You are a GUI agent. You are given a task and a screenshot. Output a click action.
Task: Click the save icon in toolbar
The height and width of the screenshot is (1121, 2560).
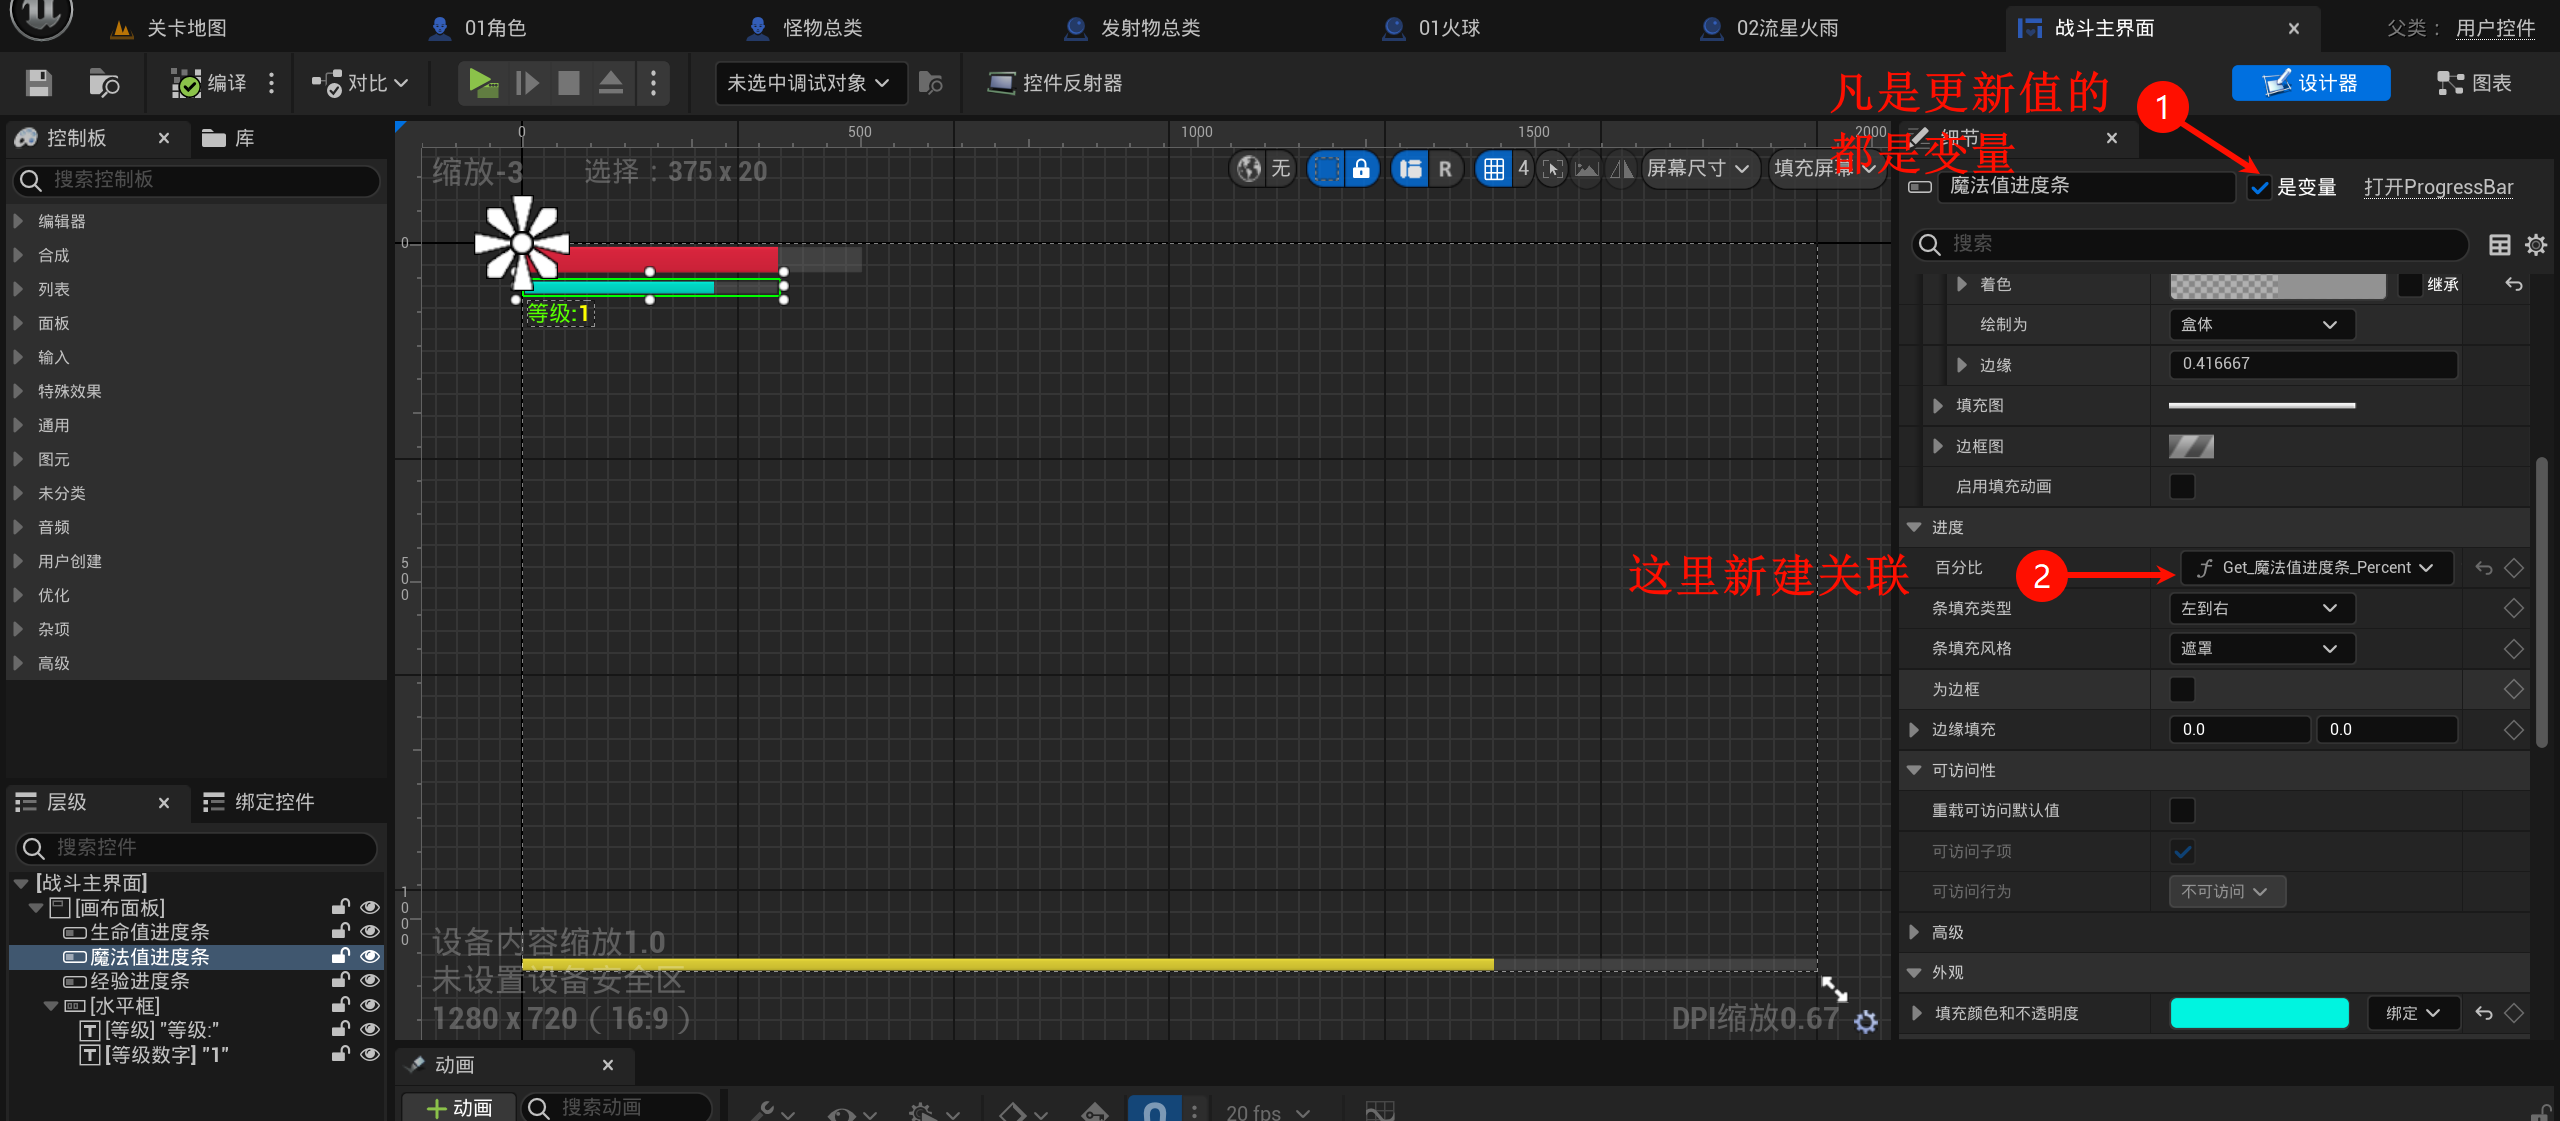click(x=38, y=83)
